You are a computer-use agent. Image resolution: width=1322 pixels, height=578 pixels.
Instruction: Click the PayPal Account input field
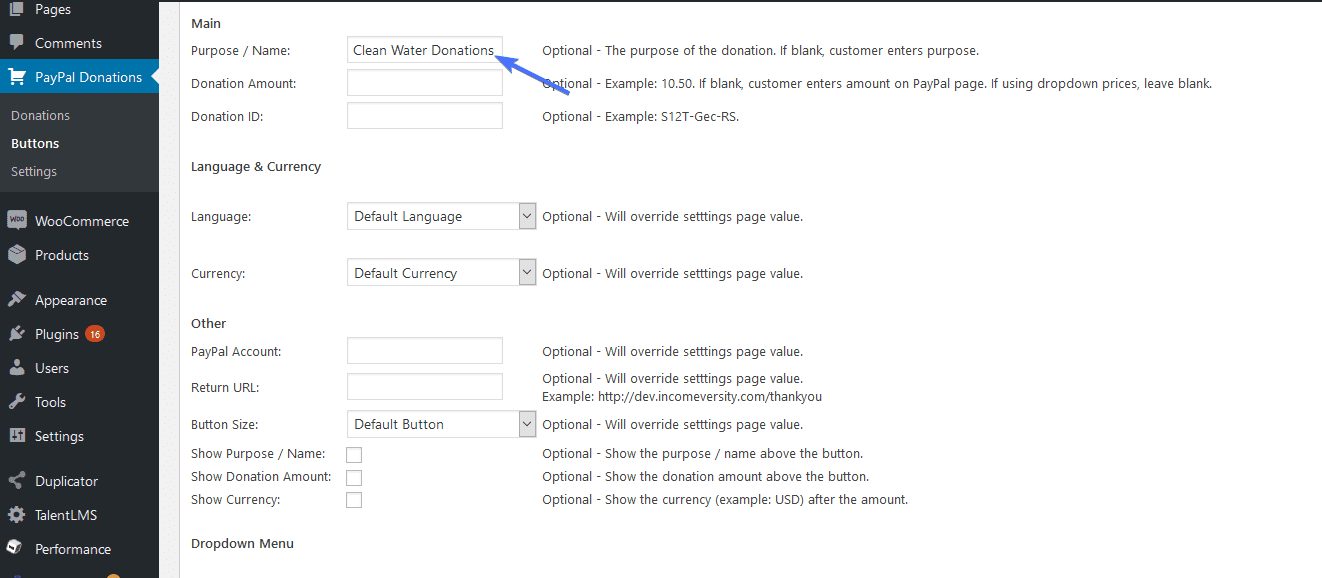tap(425, 351)
